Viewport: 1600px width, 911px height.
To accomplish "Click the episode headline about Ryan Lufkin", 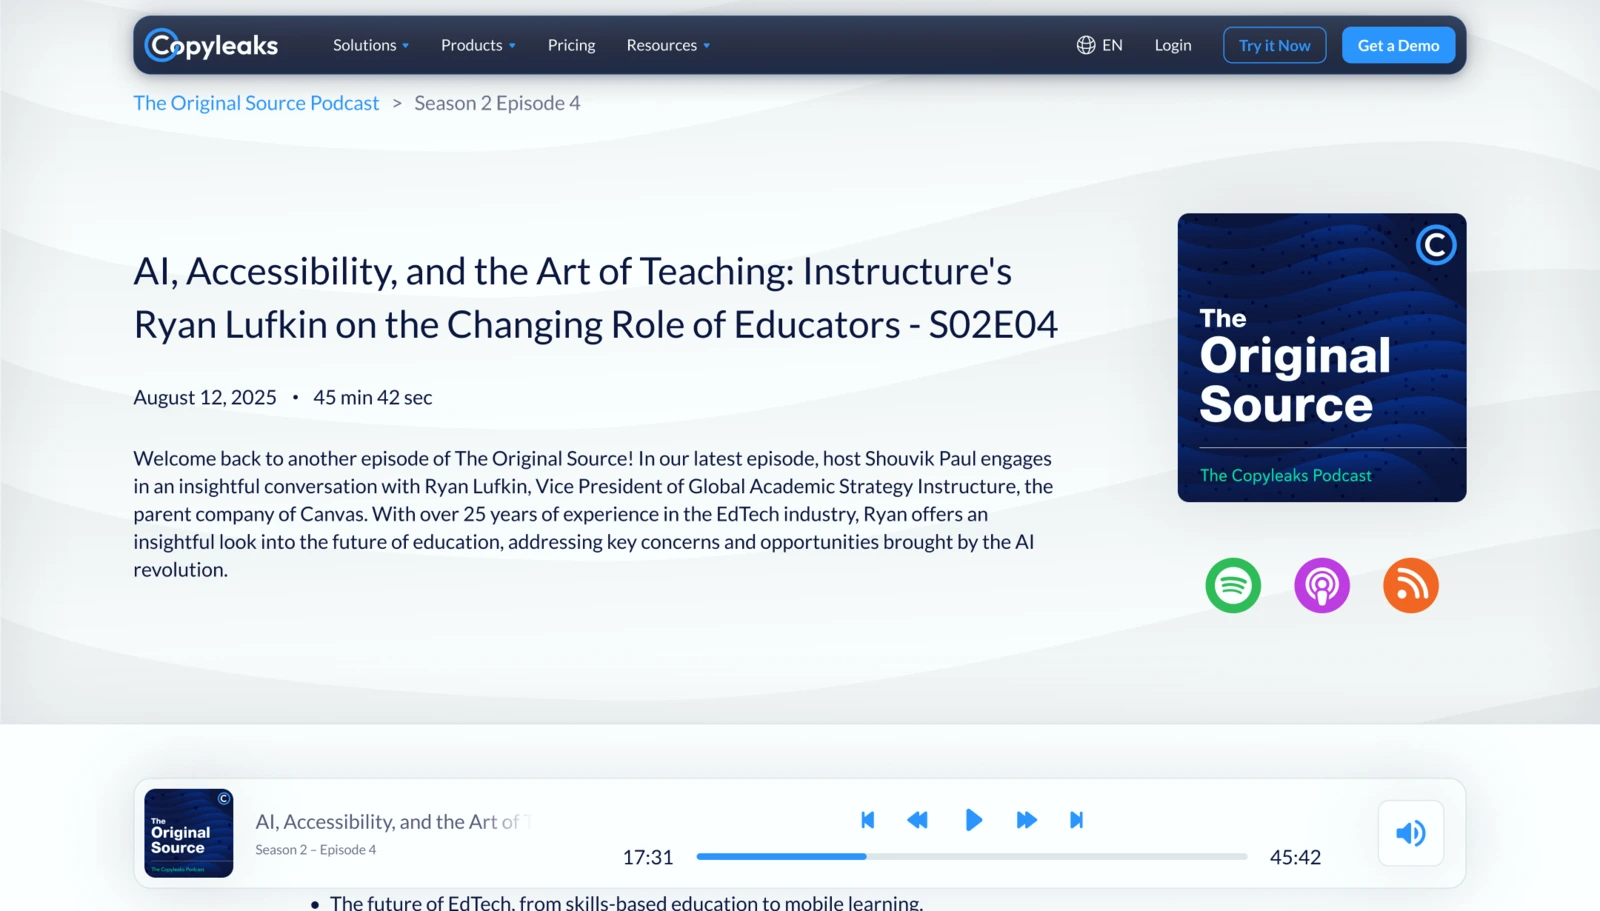I will pos(596,298).
